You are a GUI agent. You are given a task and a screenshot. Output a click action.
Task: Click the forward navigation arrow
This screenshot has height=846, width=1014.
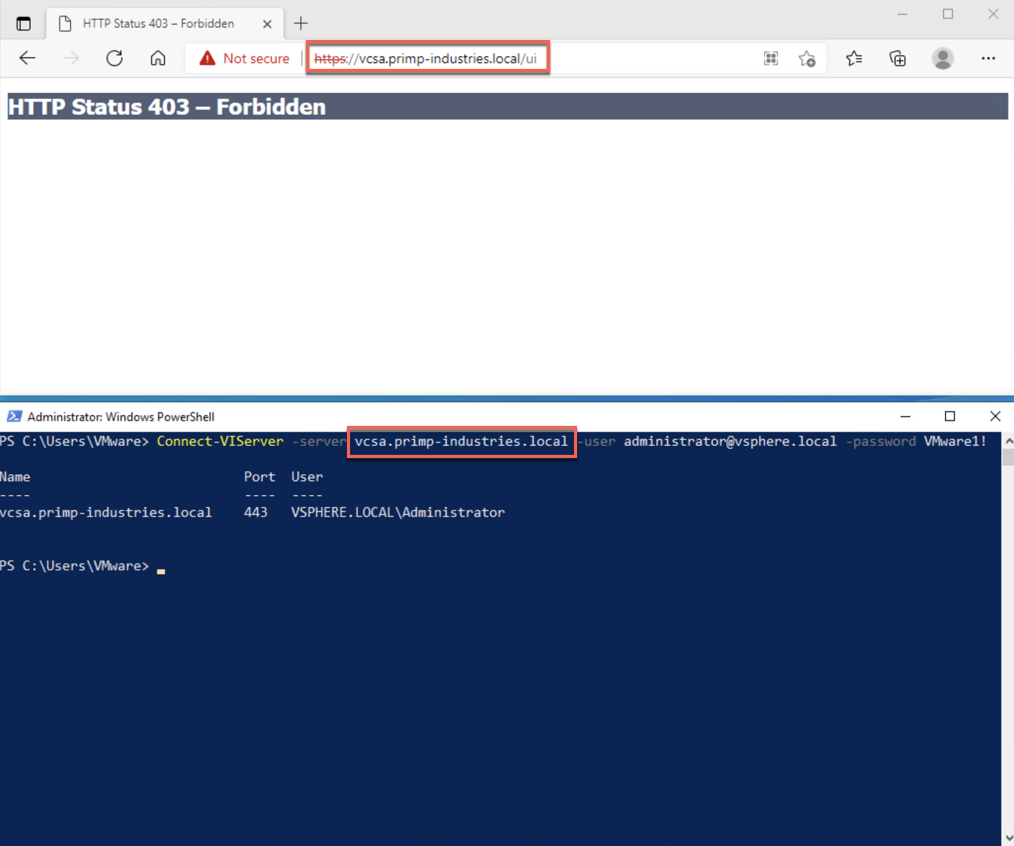click(69, 58)
